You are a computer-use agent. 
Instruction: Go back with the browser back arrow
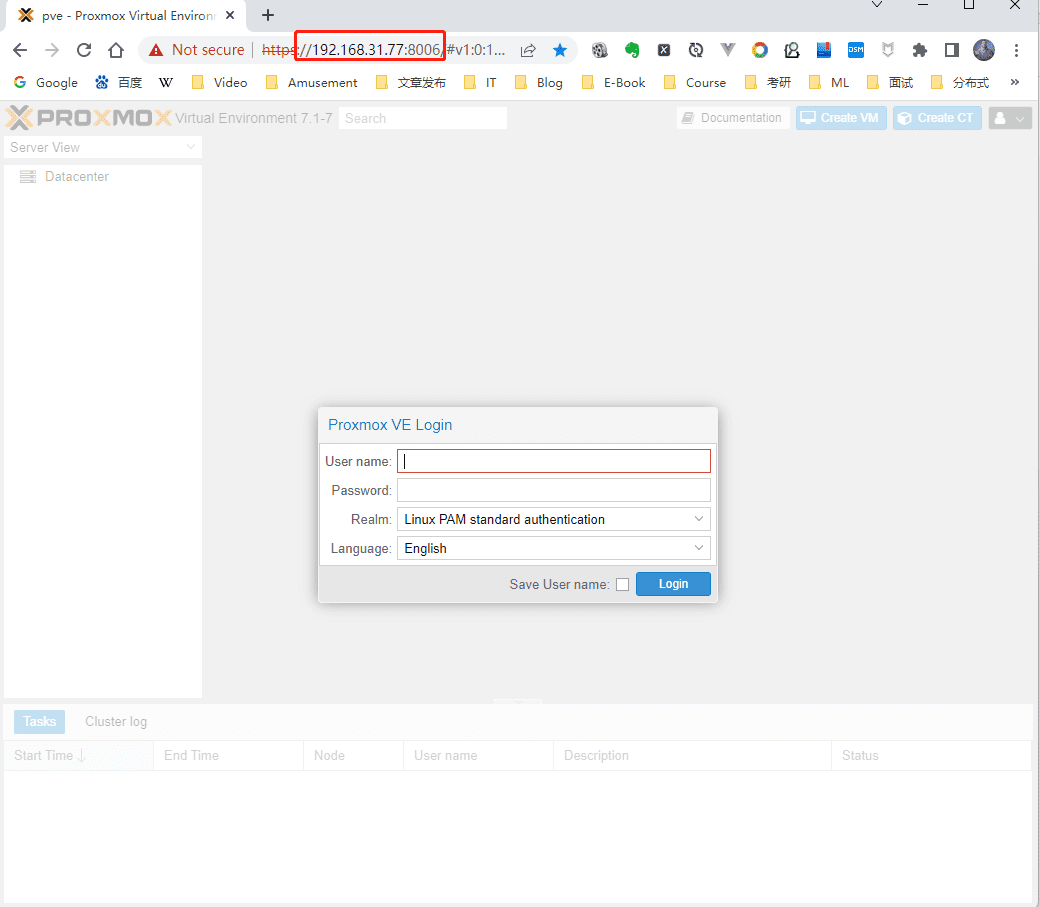coord(20,50)
